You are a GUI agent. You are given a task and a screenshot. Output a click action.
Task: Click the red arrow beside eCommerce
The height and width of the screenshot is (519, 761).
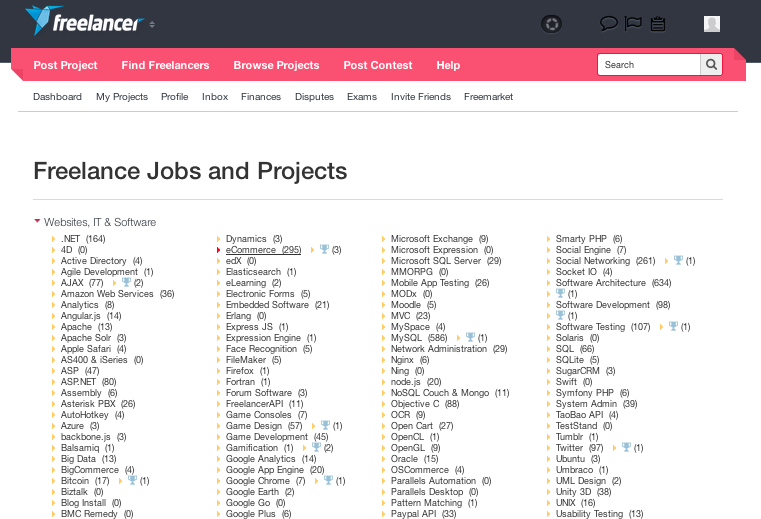point(219,250)
